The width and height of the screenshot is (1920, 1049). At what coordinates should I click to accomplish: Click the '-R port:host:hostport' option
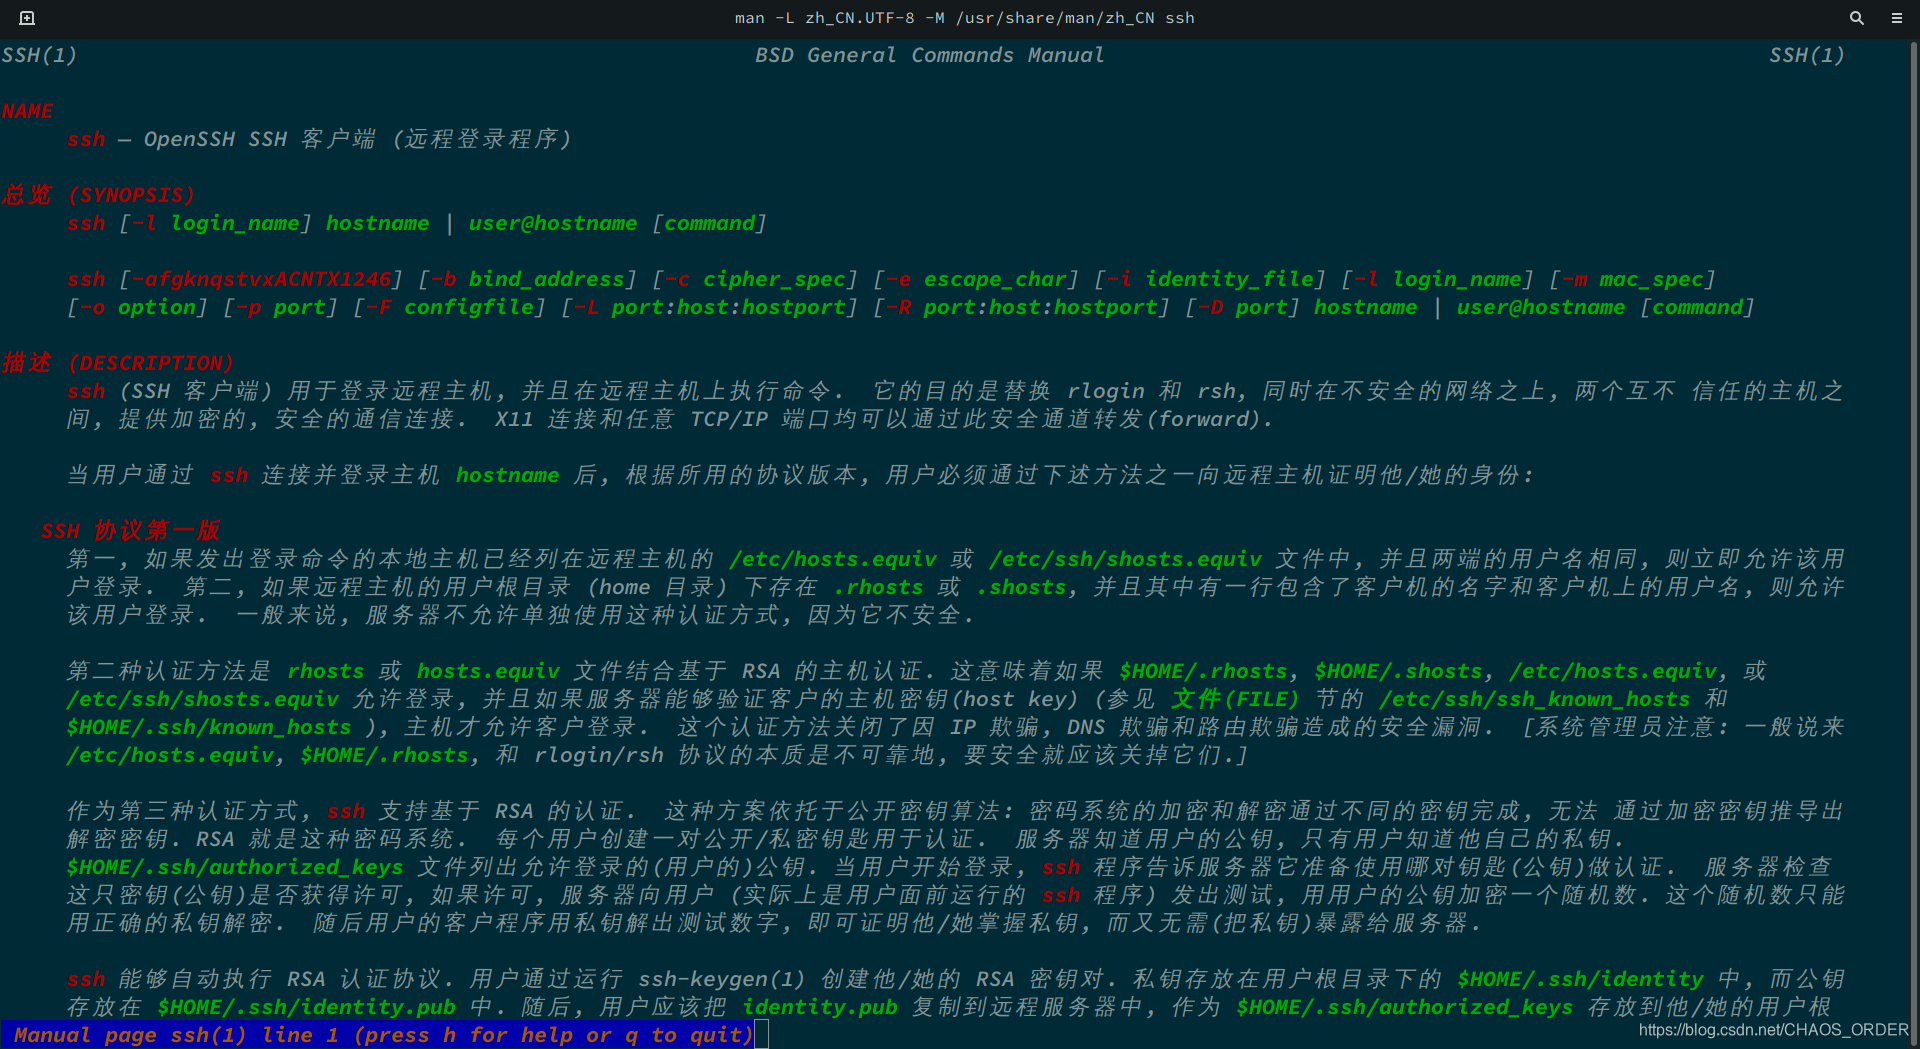(1021, 307)
